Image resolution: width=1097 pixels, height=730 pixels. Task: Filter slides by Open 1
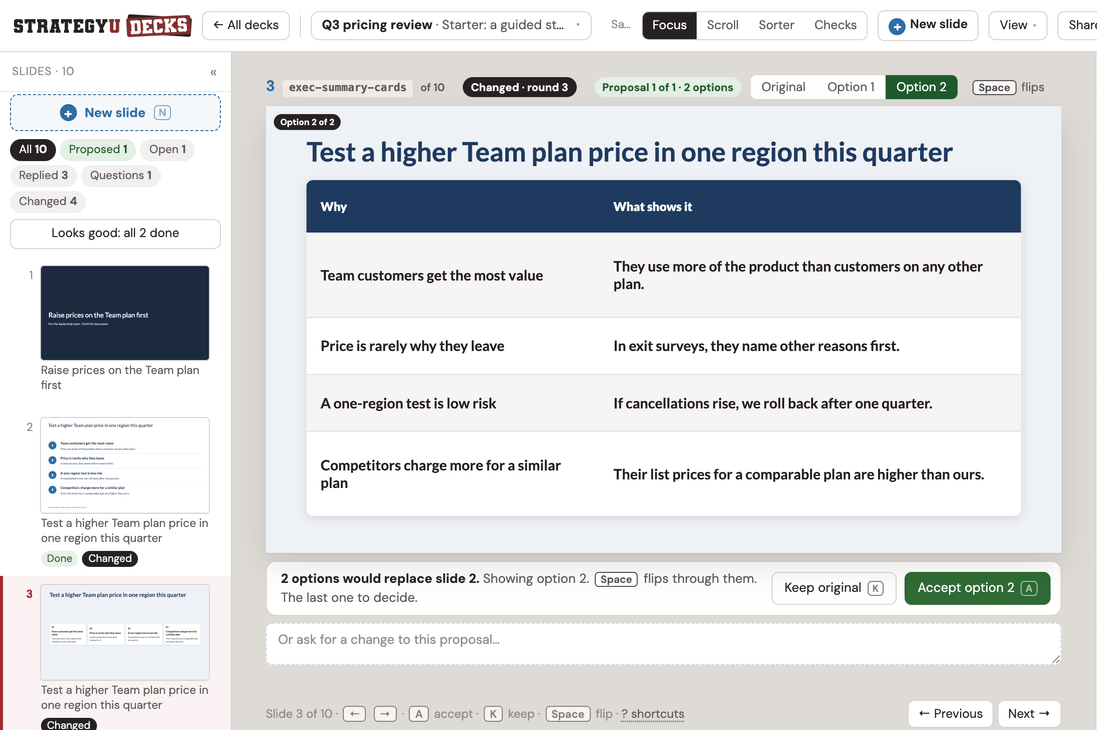click(x=167, y=149)
